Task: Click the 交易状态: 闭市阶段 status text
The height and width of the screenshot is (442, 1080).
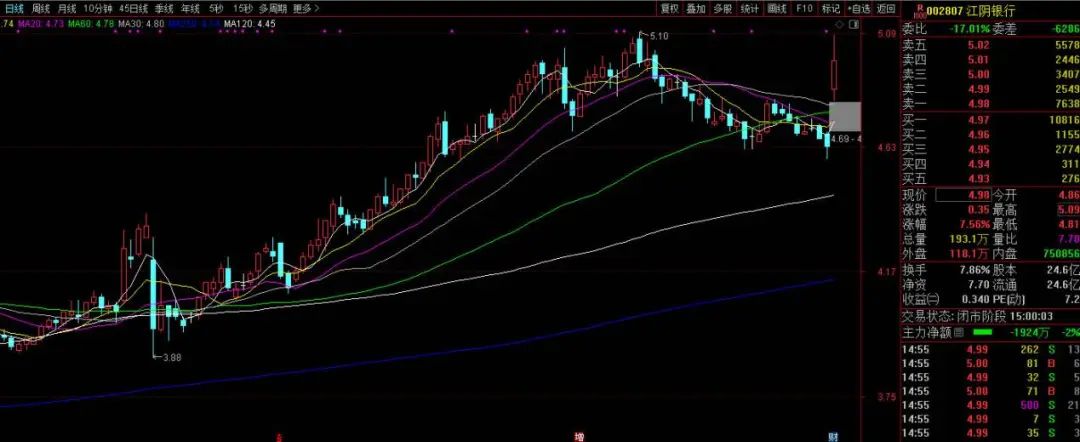Action: pyautogui.click(x=955, y=316)
